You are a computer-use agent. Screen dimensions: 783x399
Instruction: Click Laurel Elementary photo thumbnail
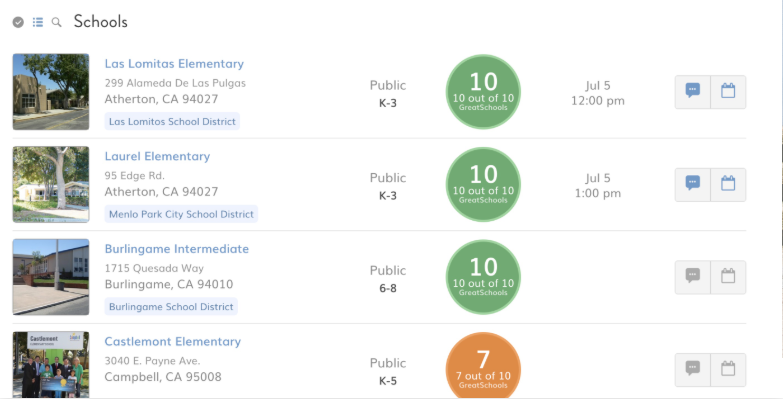click(x=51, y=184)
